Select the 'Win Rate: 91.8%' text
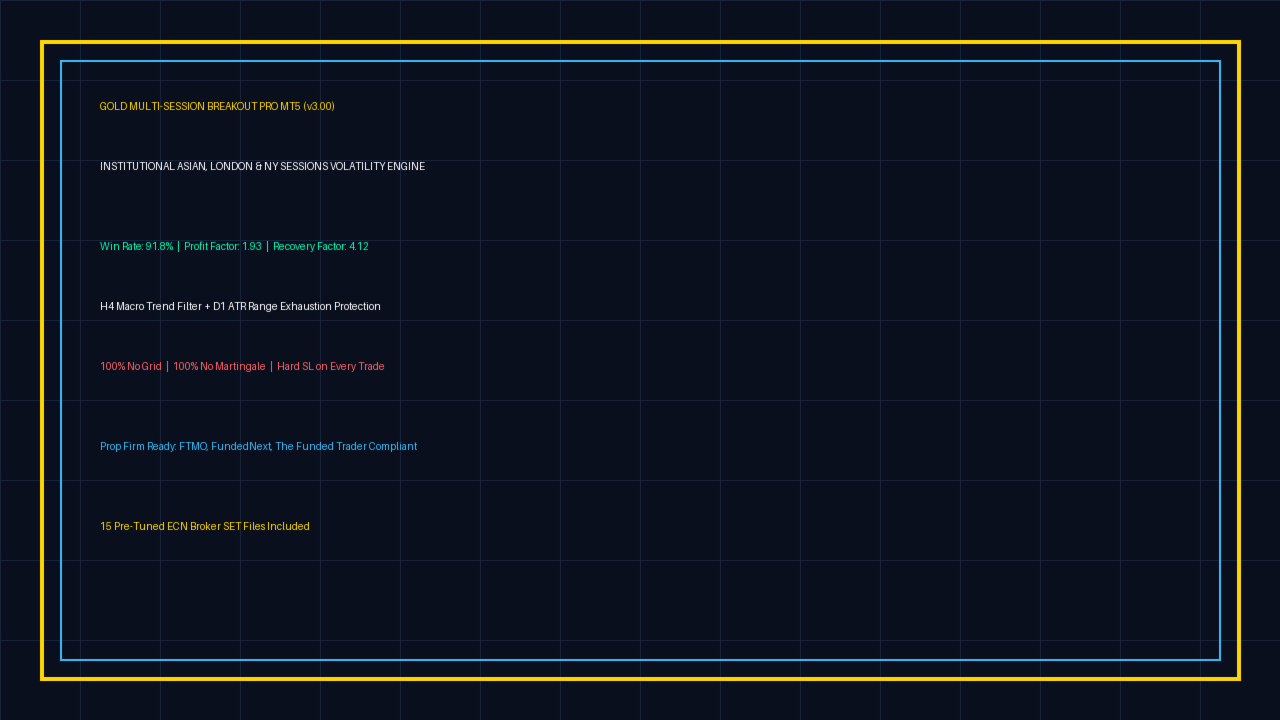Screen dimensions: 1280x720 pyautogui.click(x=137, y=246)
